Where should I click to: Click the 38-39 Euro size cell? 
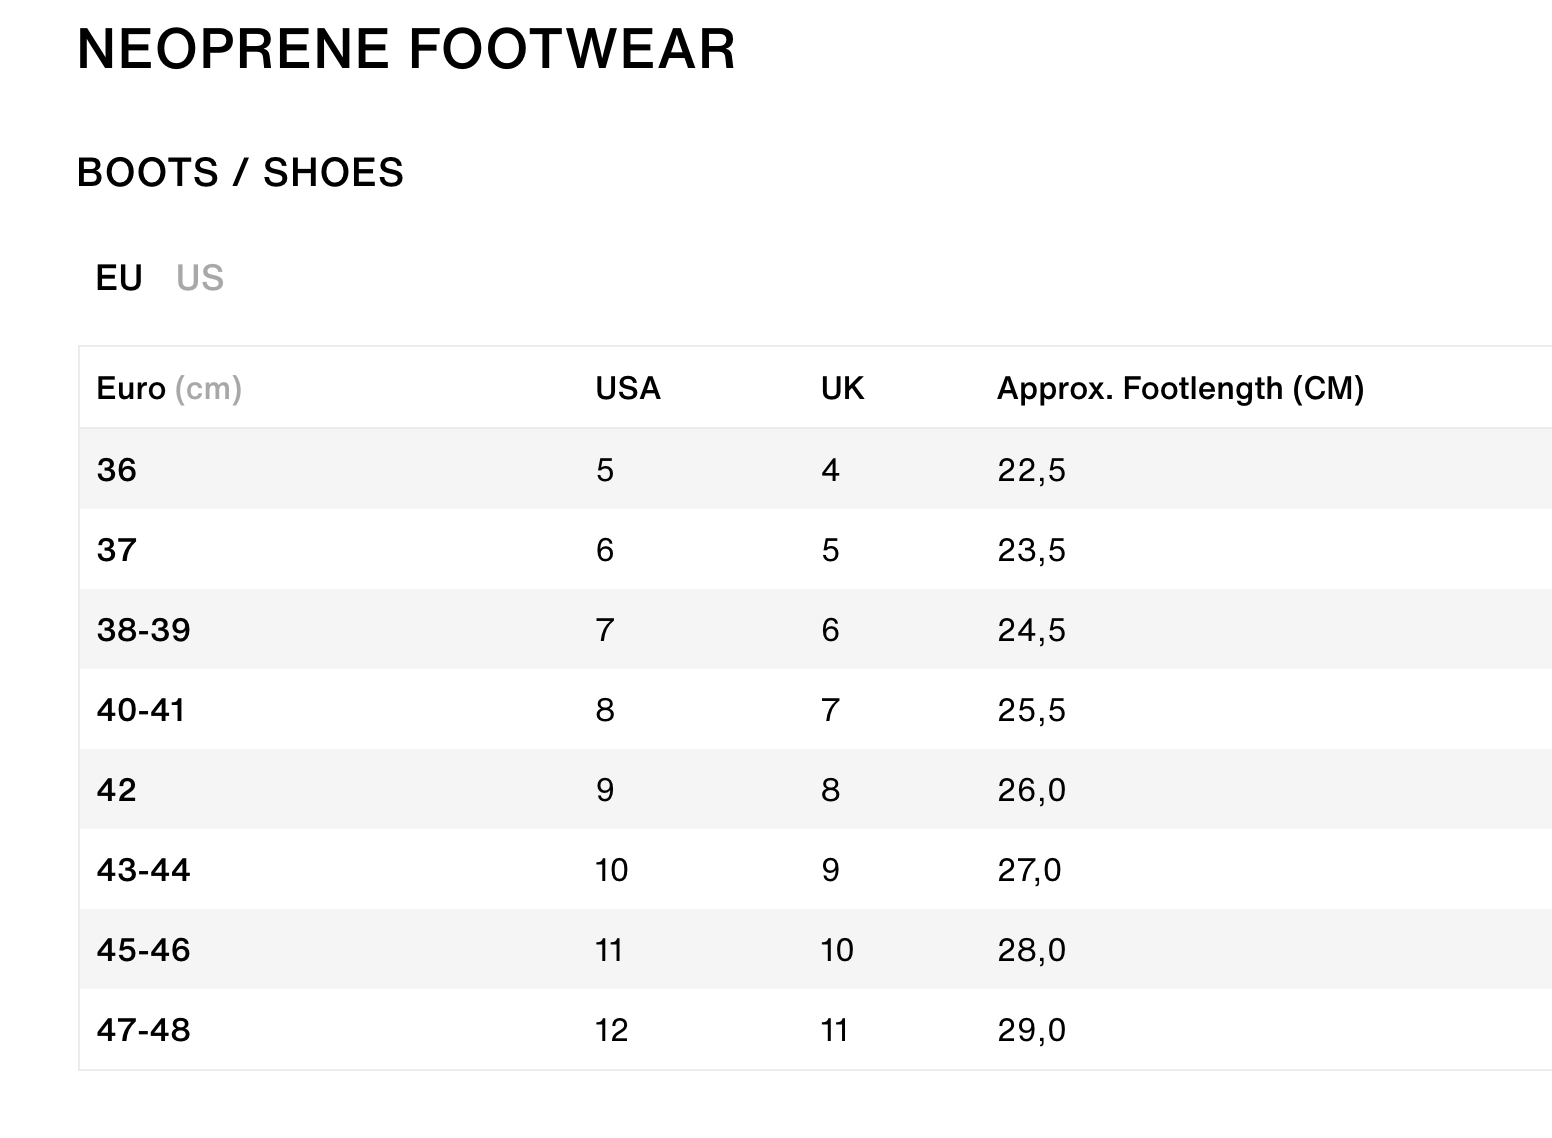(x=143, y=630)
